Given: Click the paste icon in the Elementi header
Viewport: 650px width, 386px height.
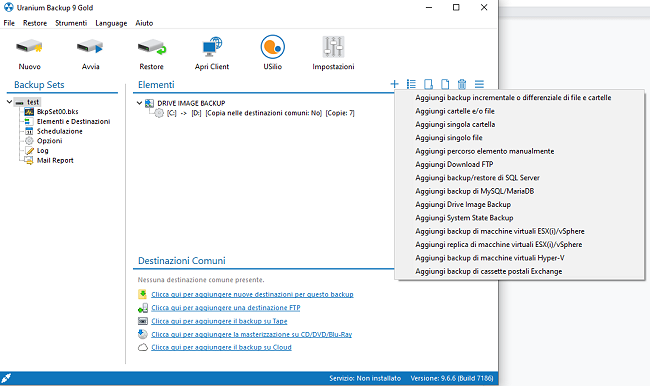Looking at the screenshot, I should click(x=428, y=84).
